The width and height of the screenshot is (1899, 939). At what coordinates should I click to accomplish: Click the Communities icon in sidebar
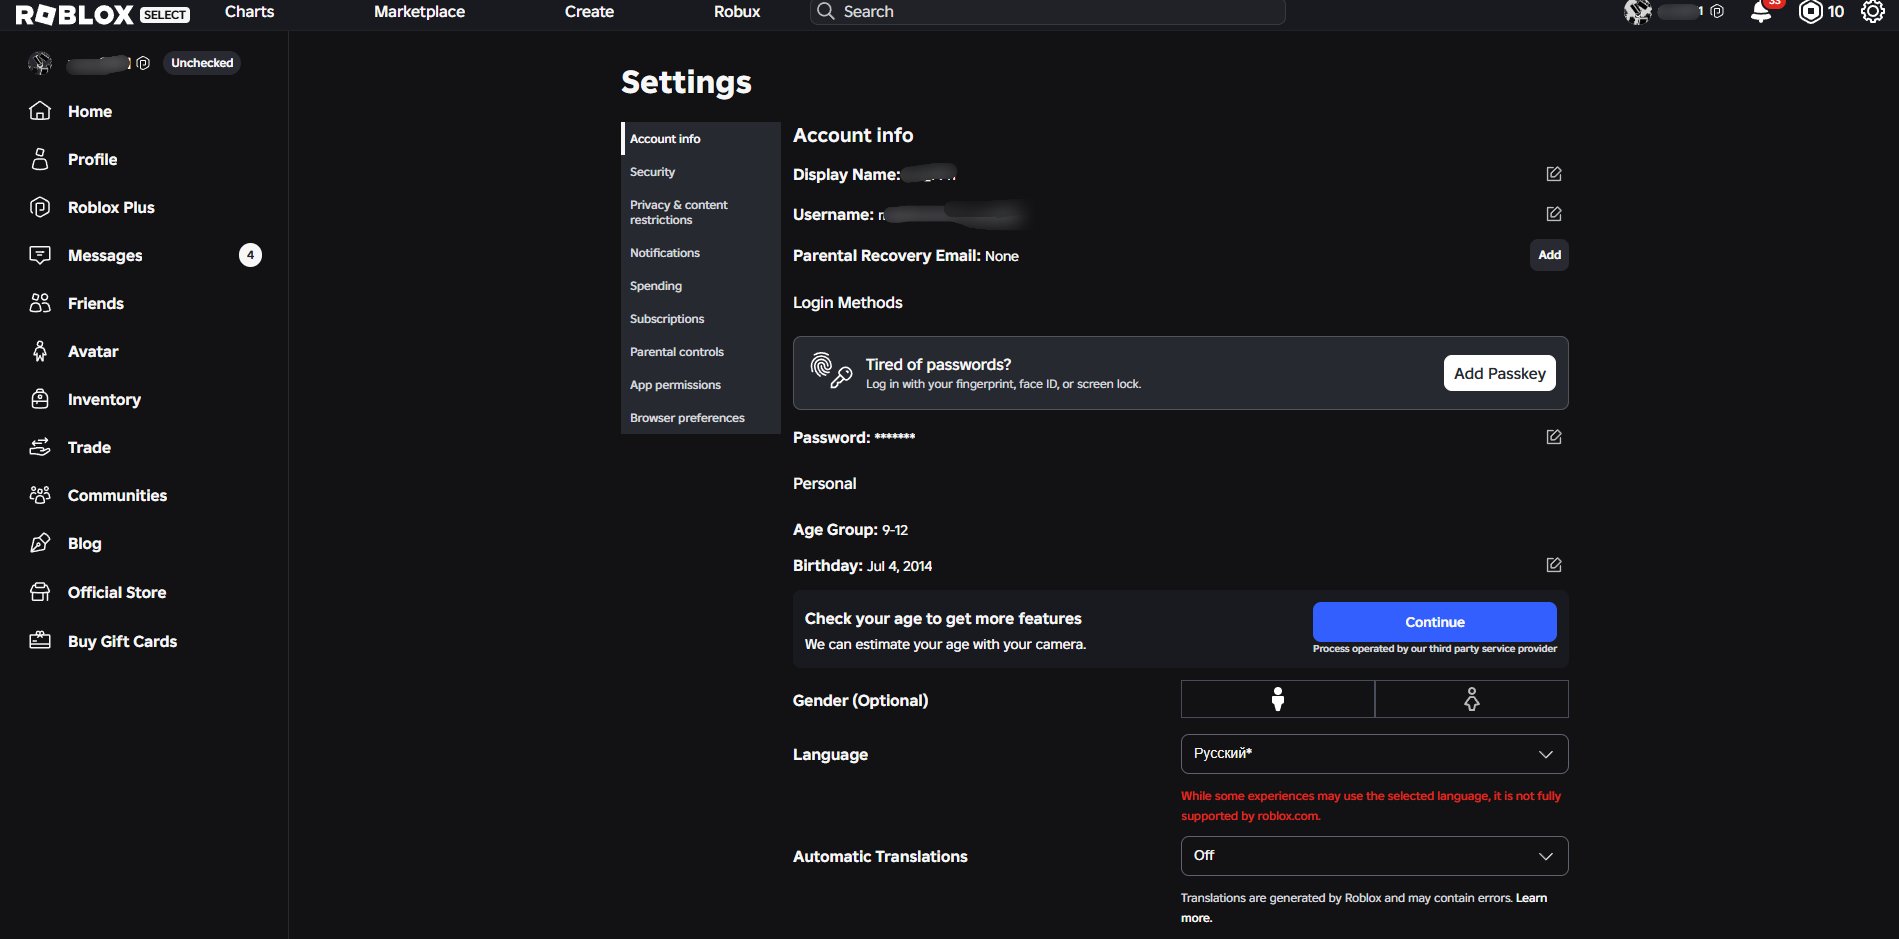pyautogui.click(x=40, y=495)
